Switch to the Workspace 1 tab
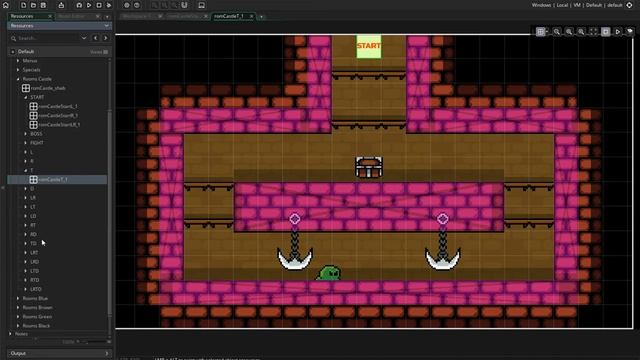 tap(138, 16)
